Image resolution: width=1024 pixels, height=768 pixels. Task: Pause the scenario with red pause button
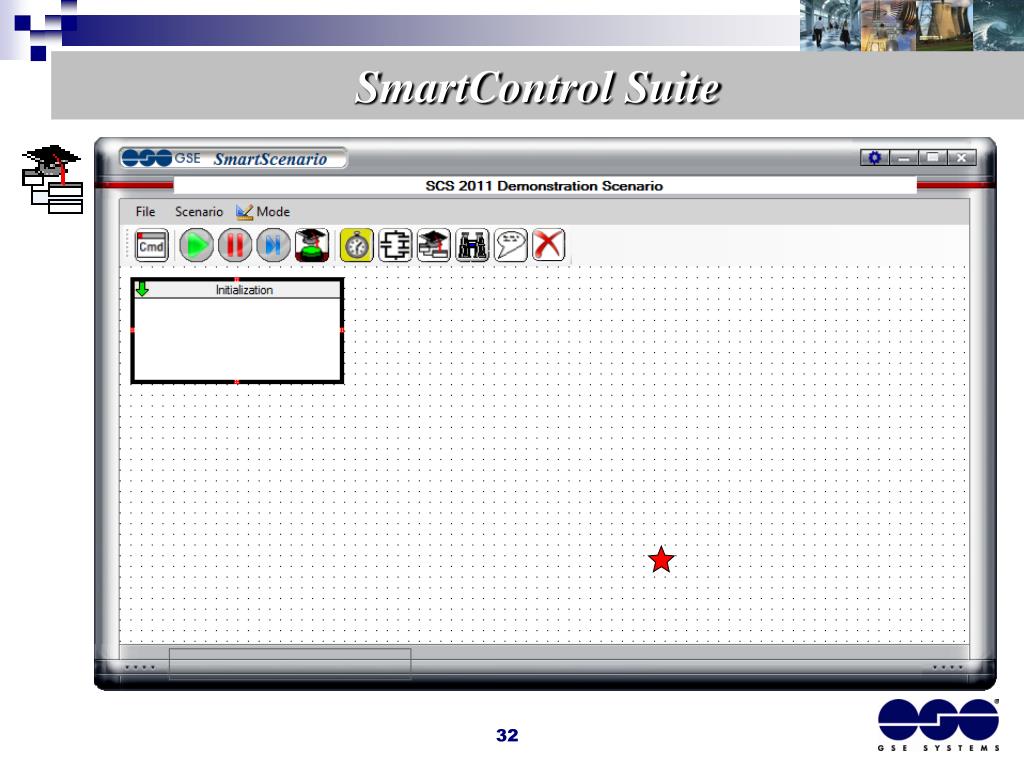[234, 246]
